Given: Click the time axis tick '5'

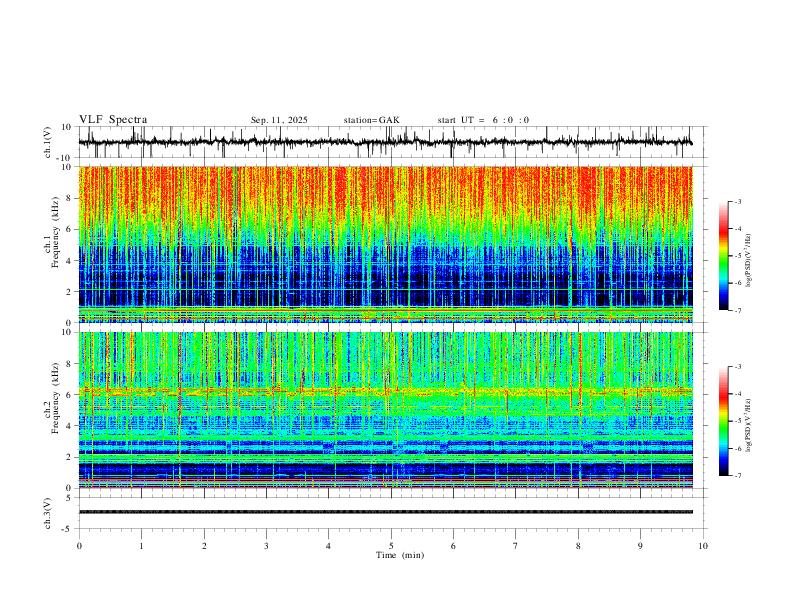Looking at the screenshot, I should pyautogui.click(x=391, y=546).
